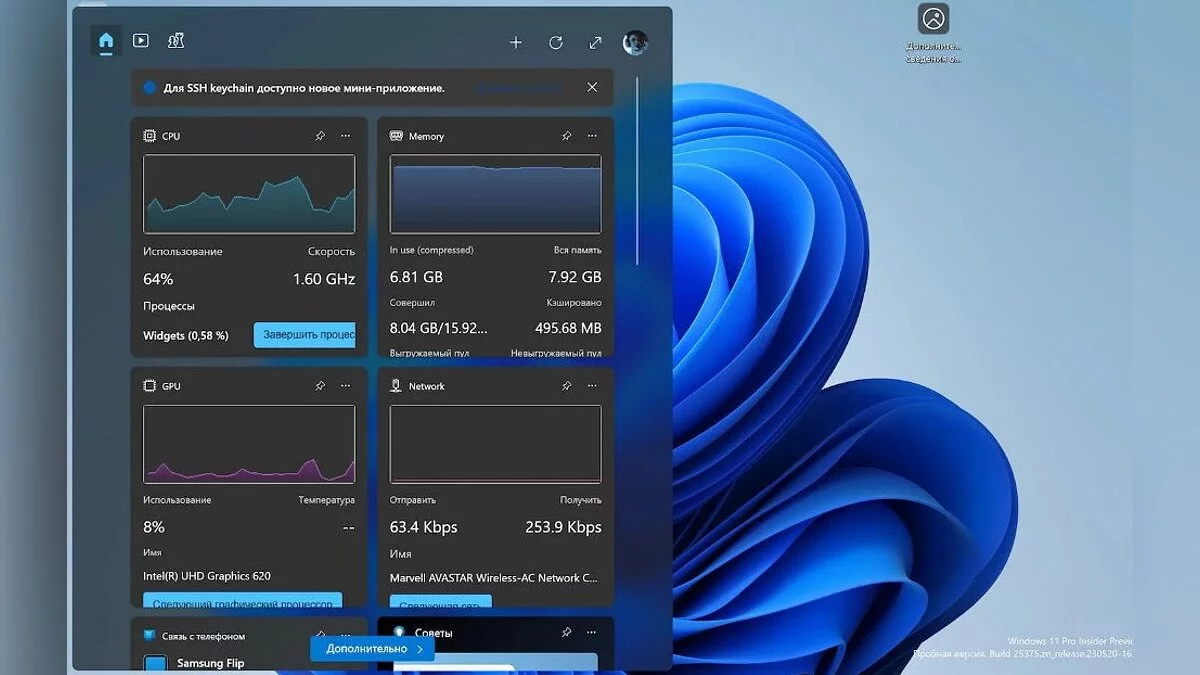This screenshot has height=675, width=1200.
Task: Click the Memory usage graph
Action: (496, 194)
